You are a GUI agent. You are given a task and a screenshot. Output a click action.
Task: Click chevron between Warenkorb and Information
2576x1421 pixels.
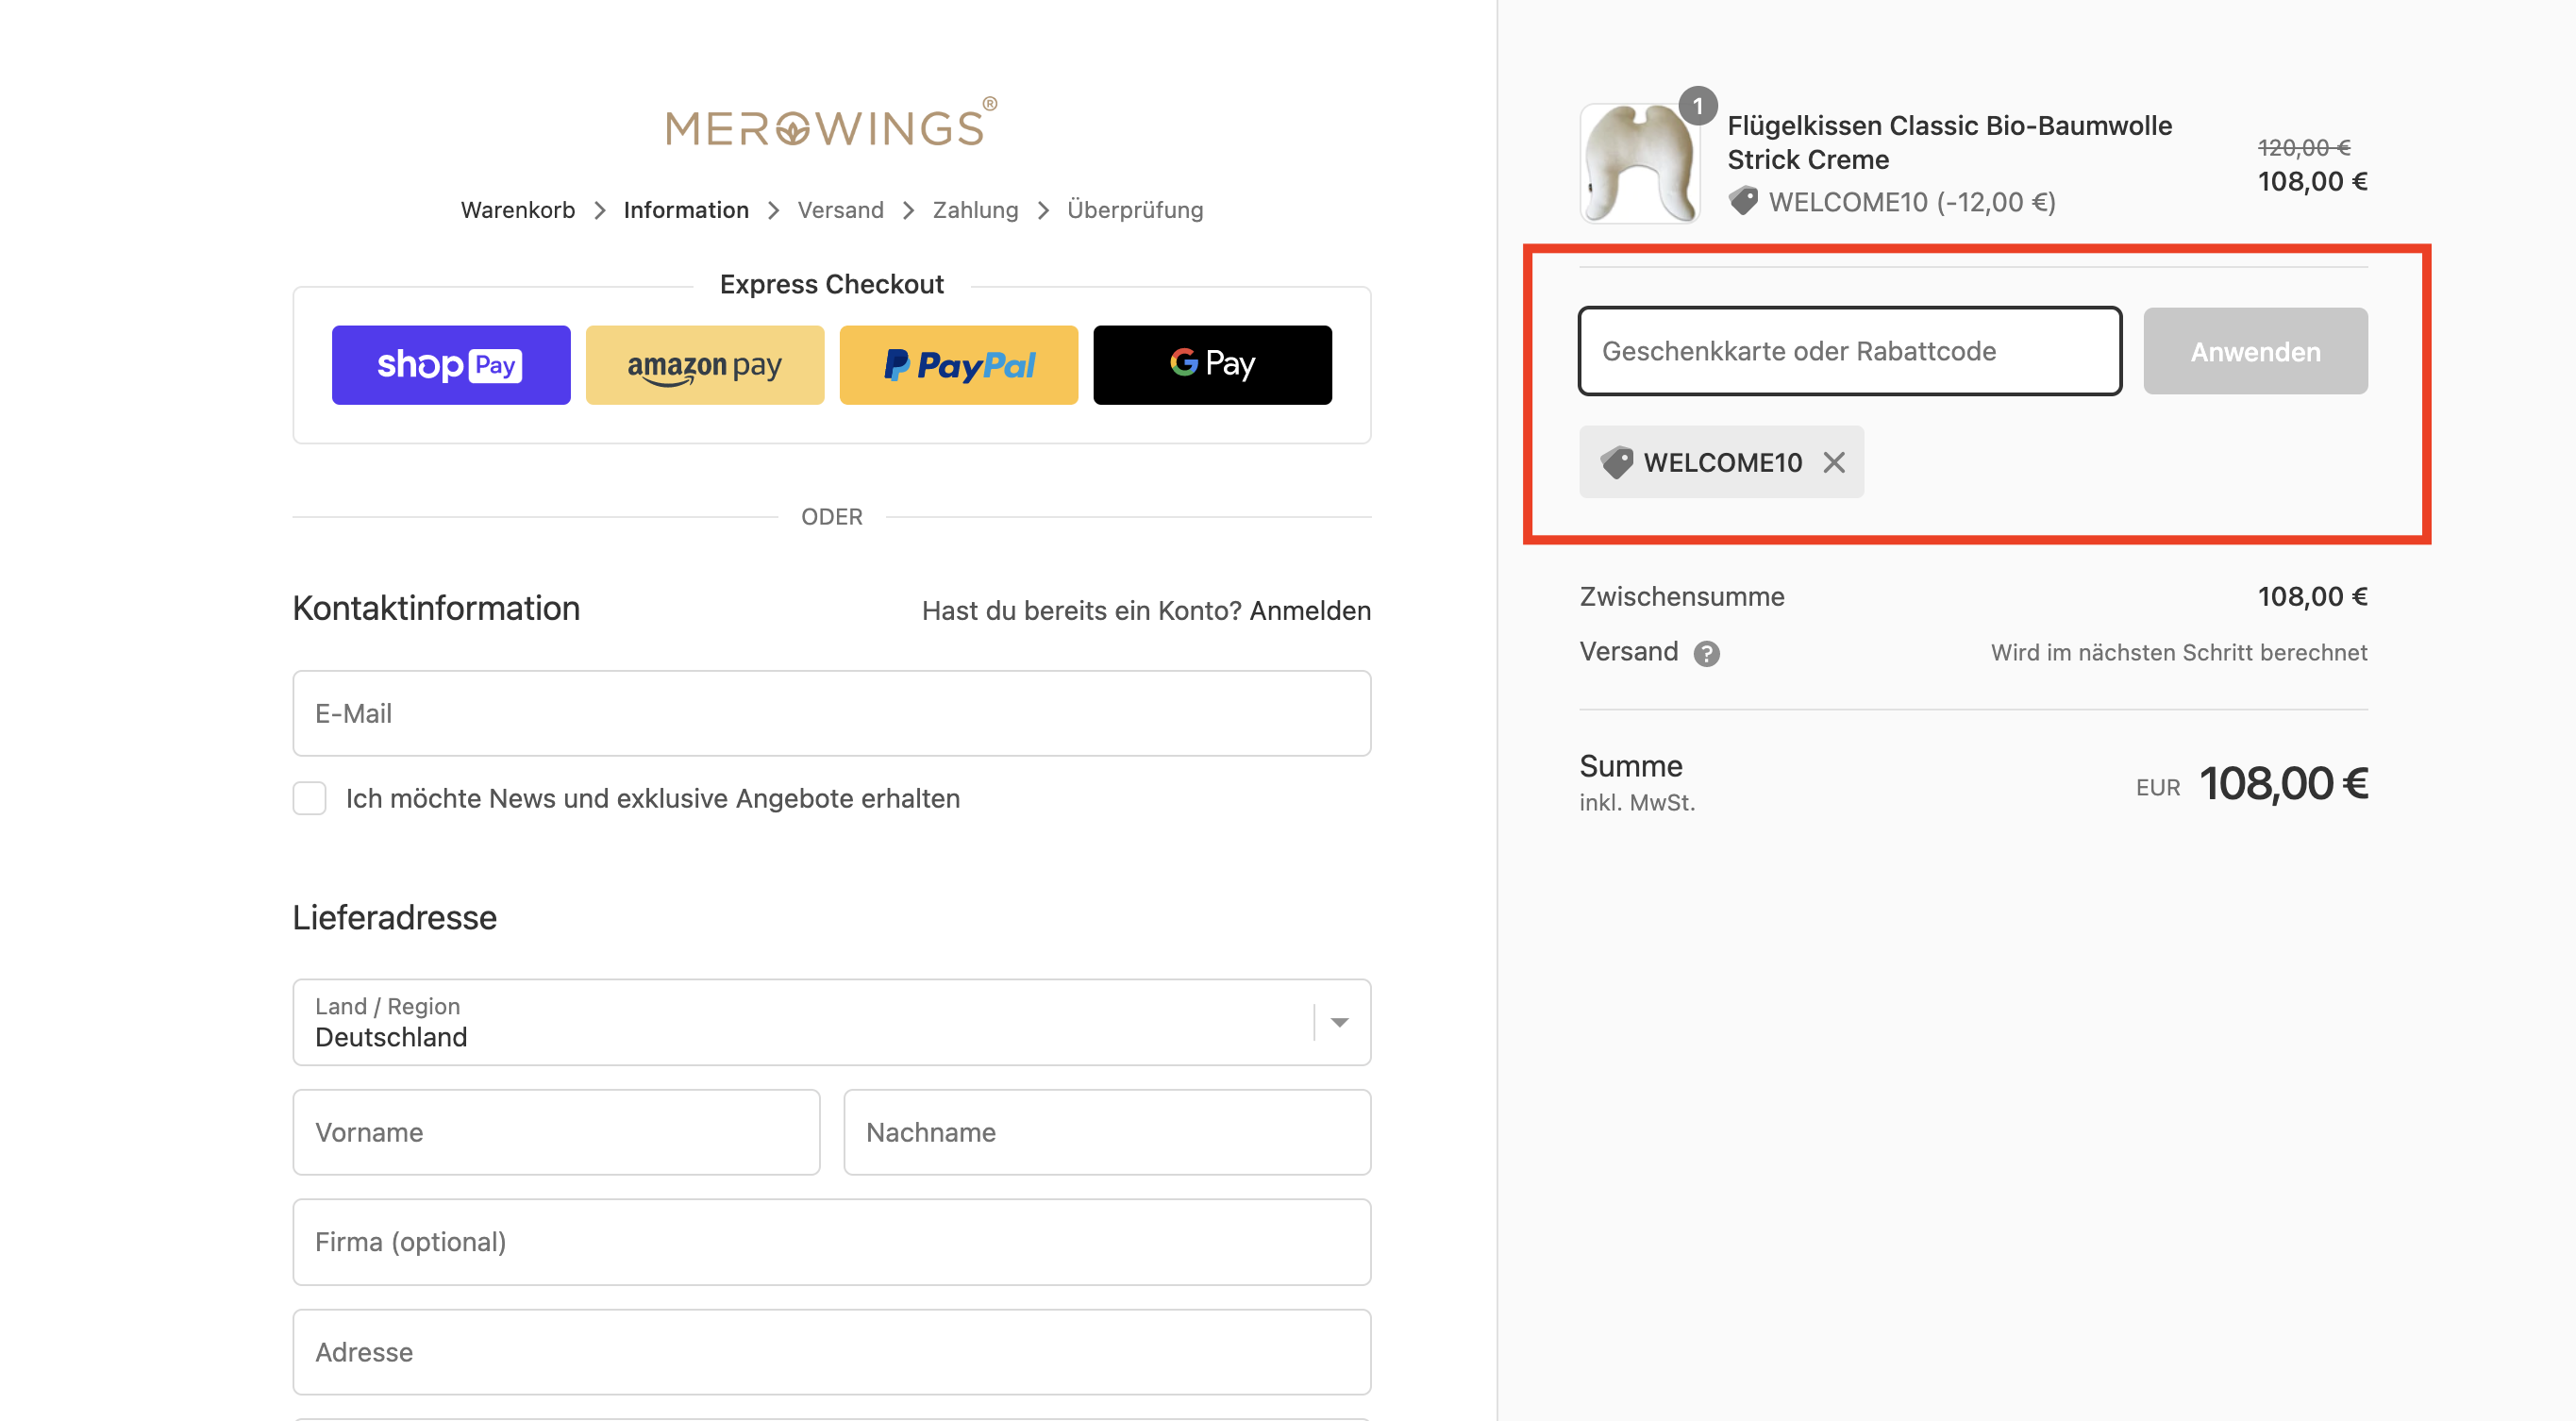(600, 210)
